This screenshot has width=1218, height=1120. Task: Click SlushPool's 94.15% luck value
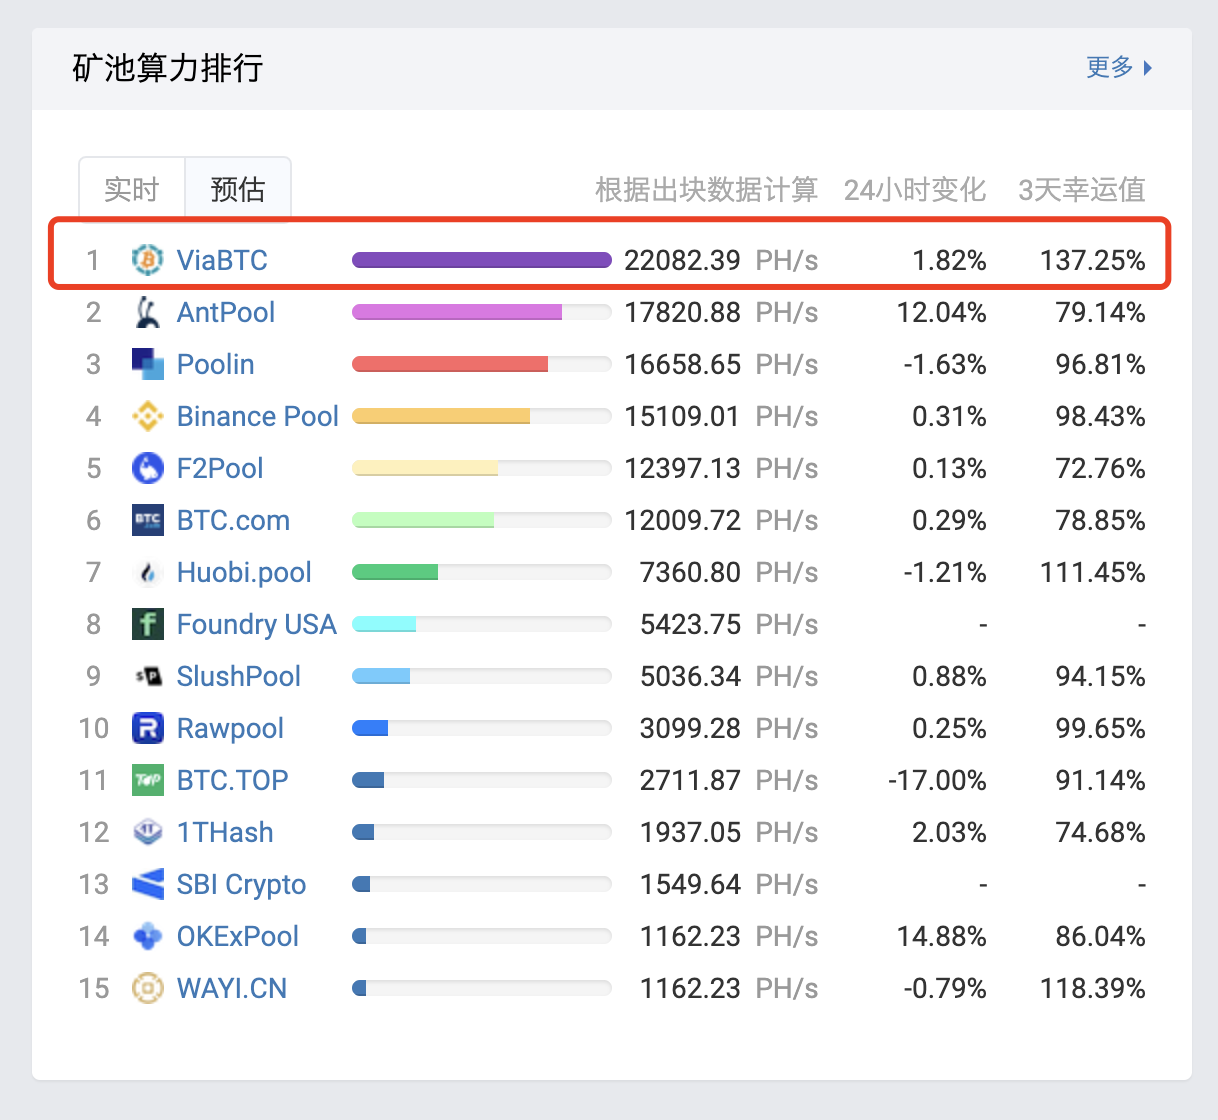[1100, 676]
